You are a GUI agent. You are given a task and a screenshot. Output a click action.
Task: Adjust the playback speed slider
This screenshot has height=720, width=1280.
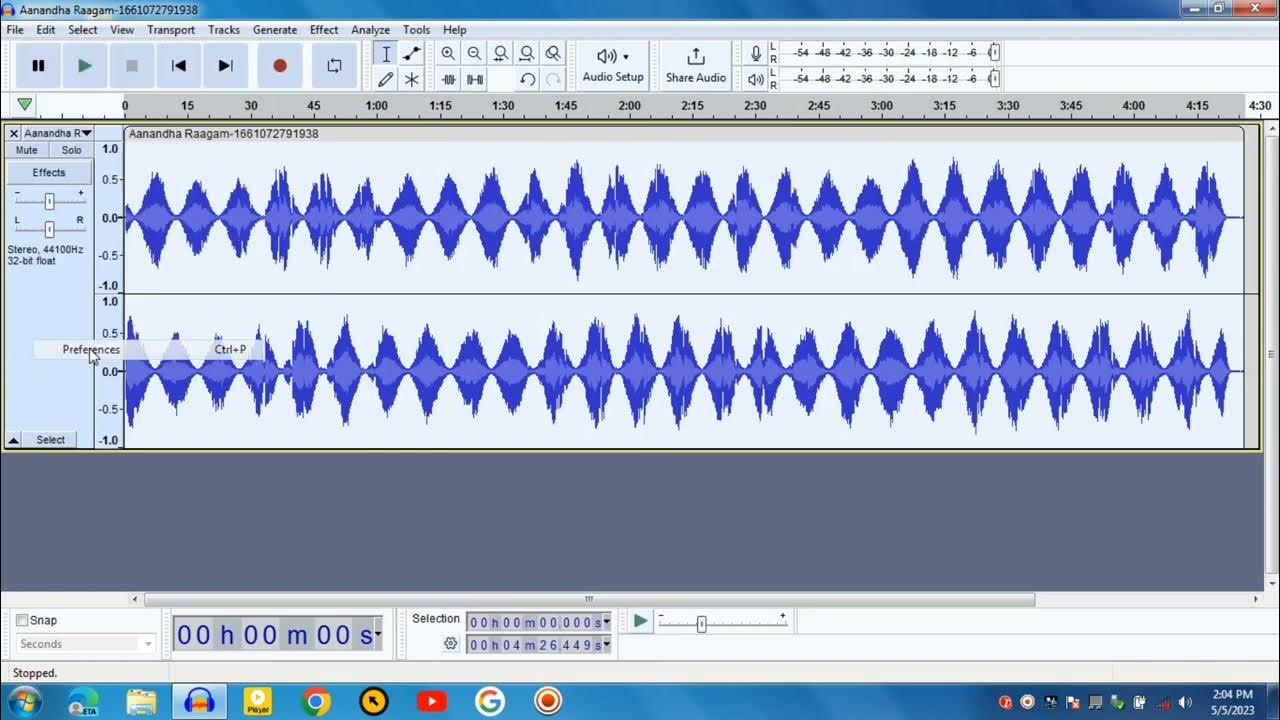click(x=701, y=623)
